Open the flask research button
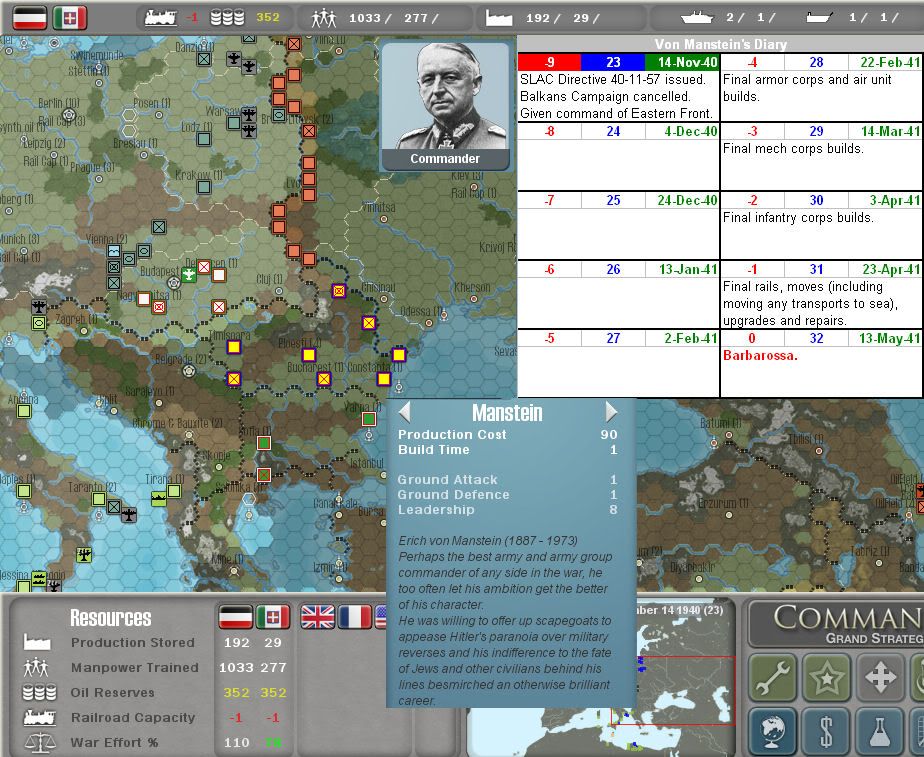This screenshot has width=924, height=757. click(880, 731)
